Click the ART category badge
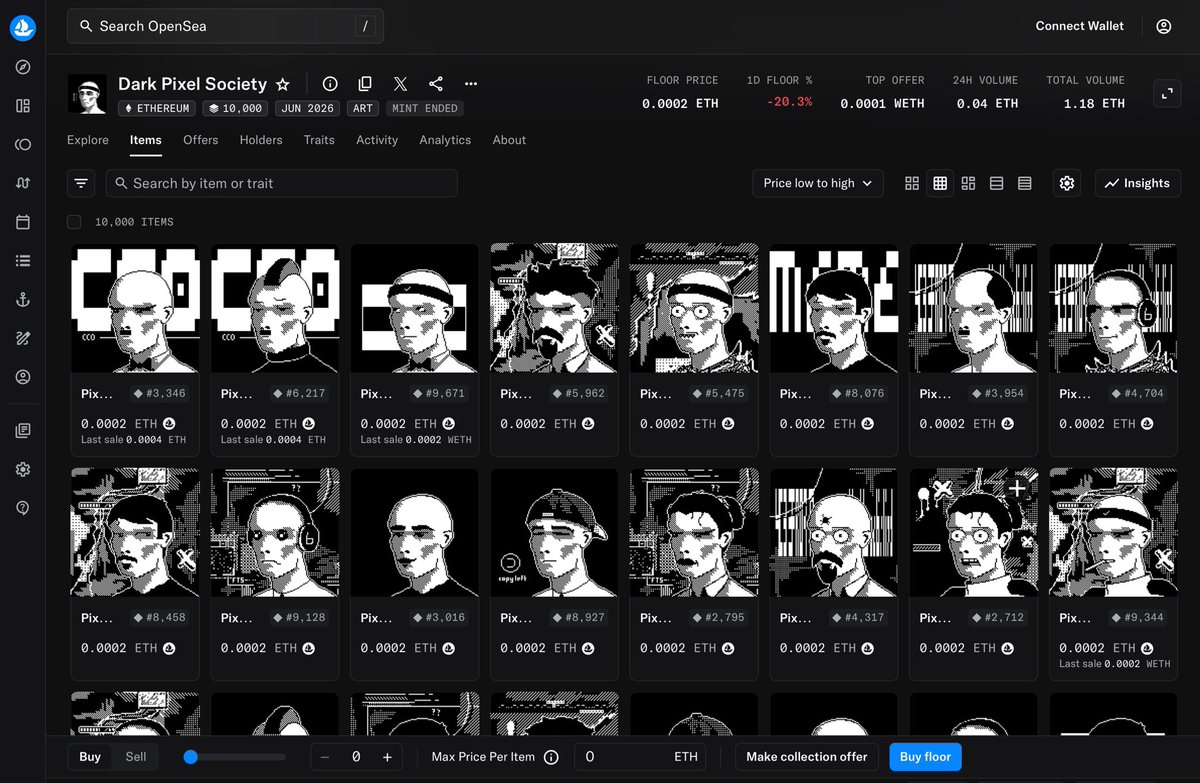Viewport: 1200px width, 783px height. 361,108
